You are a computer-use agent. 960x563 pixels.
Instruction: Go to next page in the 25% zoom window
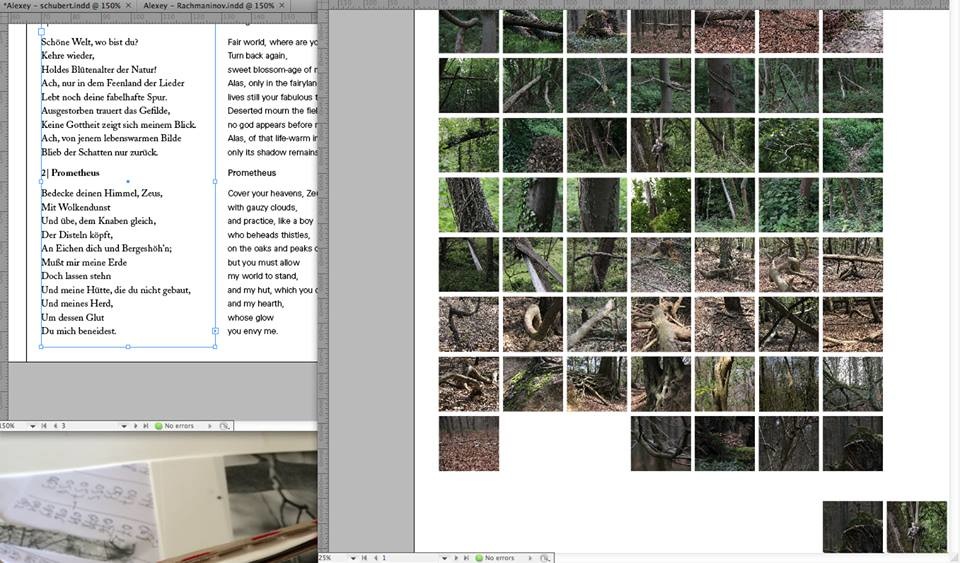point(457,557)
